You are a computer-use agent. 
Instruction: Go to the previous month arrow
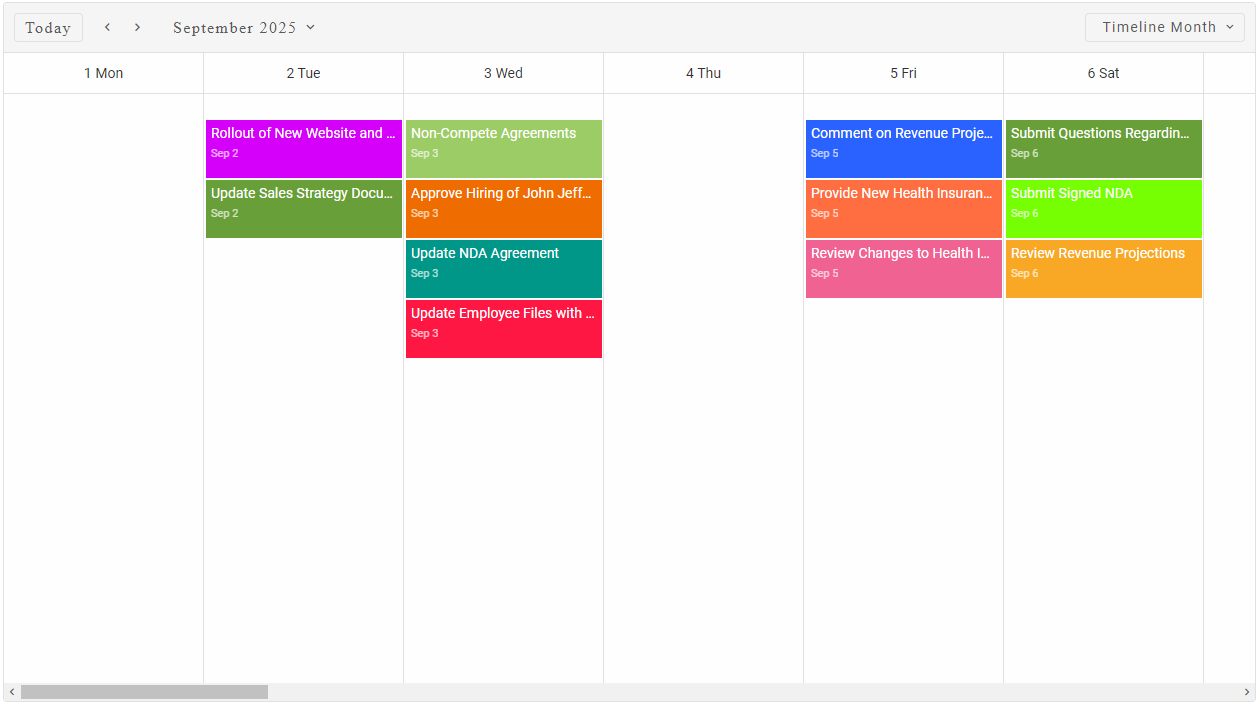tap(107, 27)
